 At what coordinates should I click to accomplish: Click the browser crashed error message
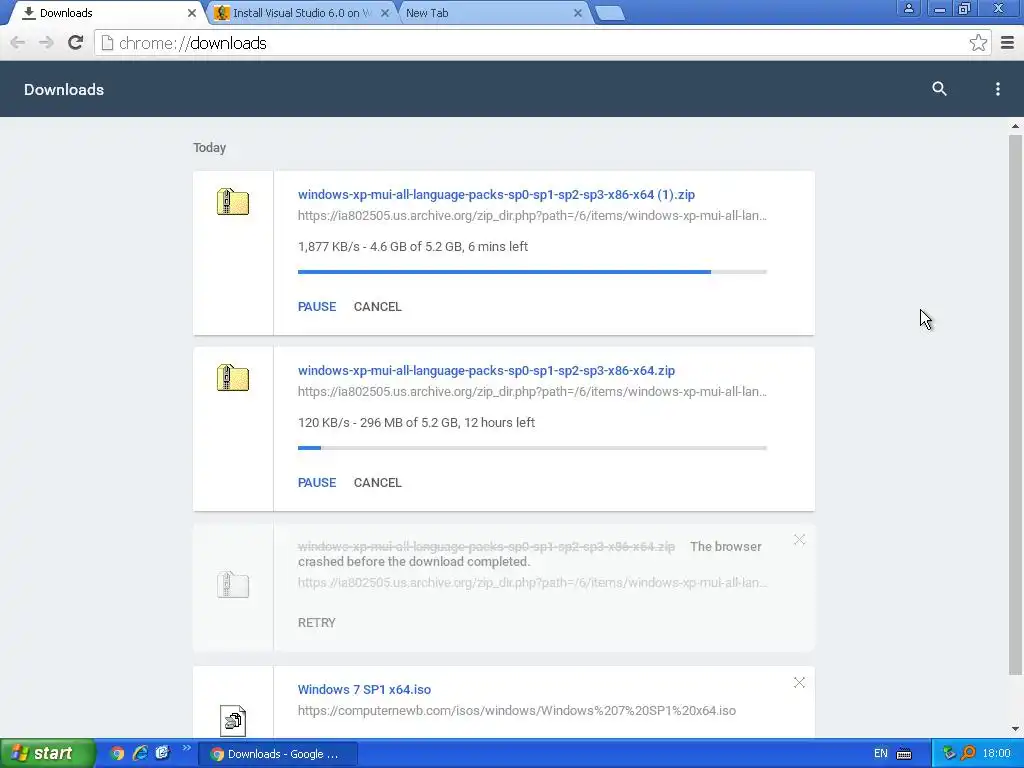[530, 554]
